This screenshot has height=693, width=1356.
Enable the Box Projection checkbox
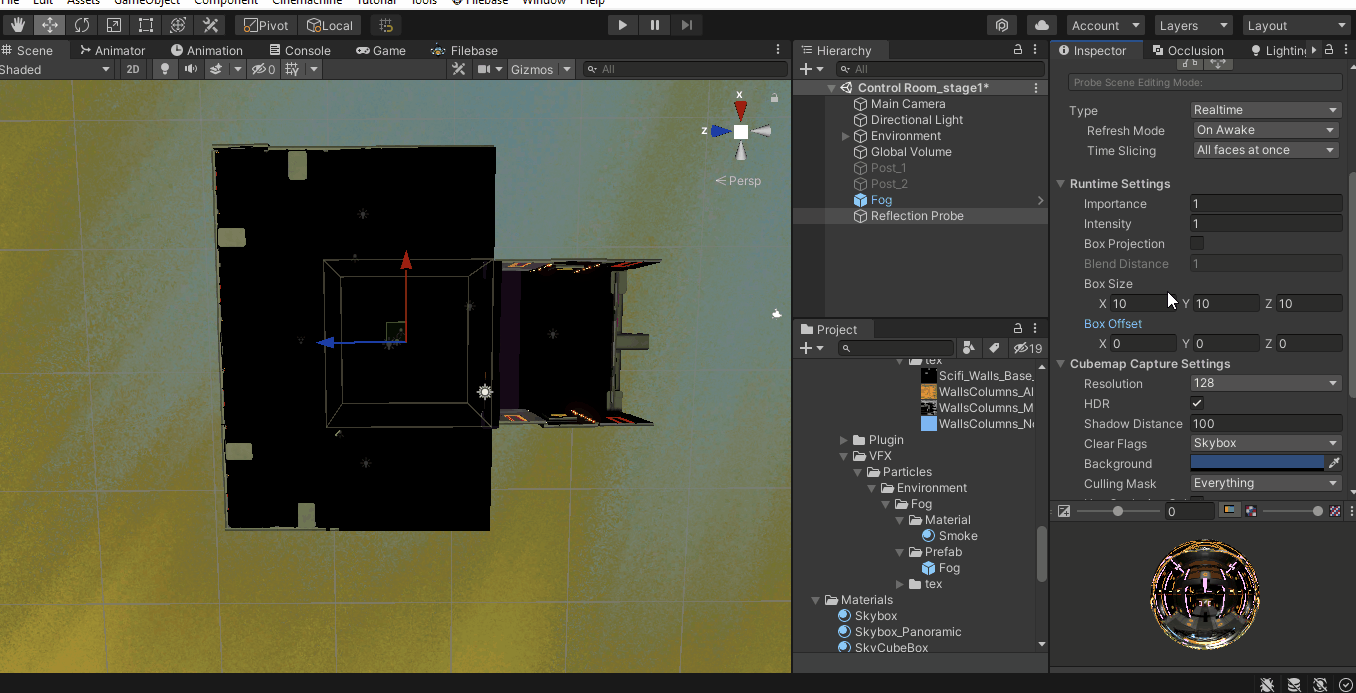[1197, 243]
